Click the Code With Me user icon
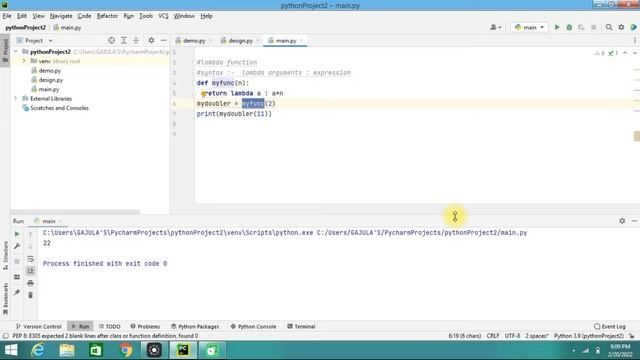 click(x=495, y=27)
